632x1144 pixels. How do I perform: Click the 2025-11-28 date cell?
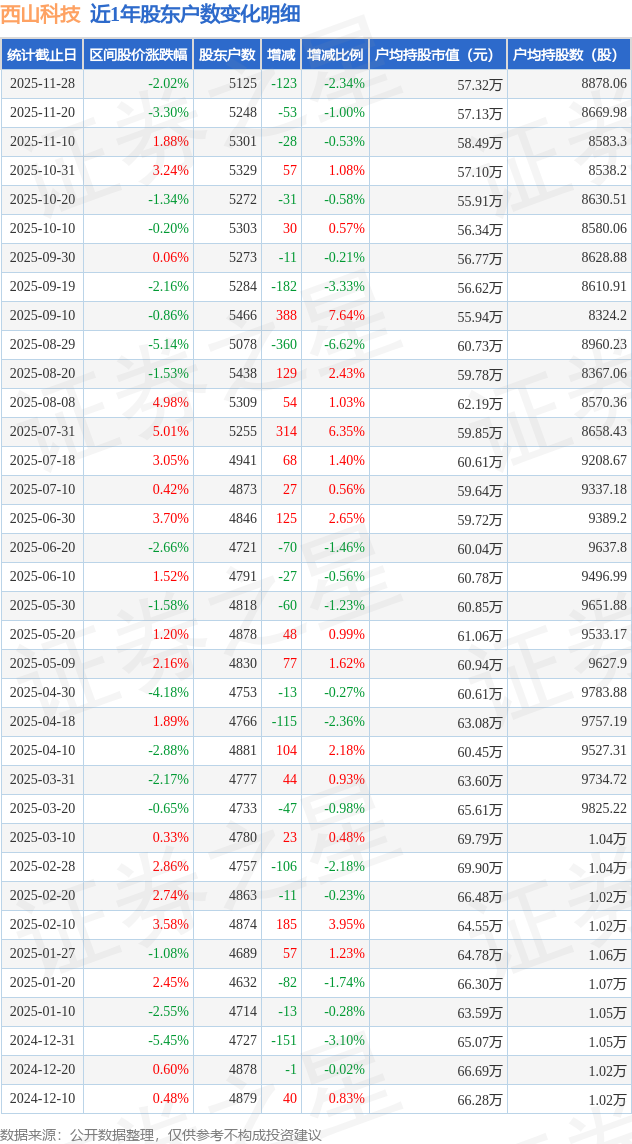pos(42,84)
